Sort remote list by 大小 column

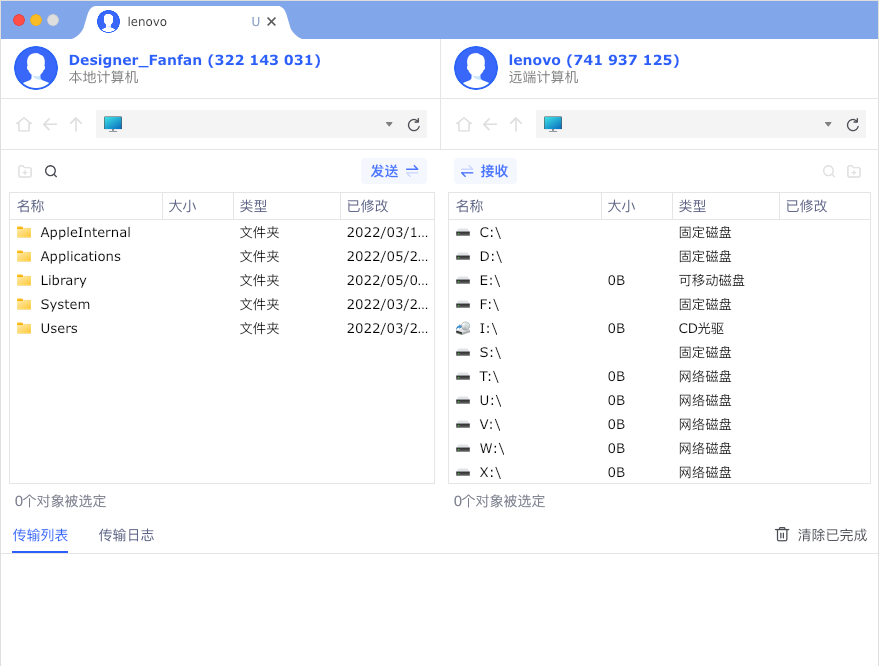pos(637,206)
